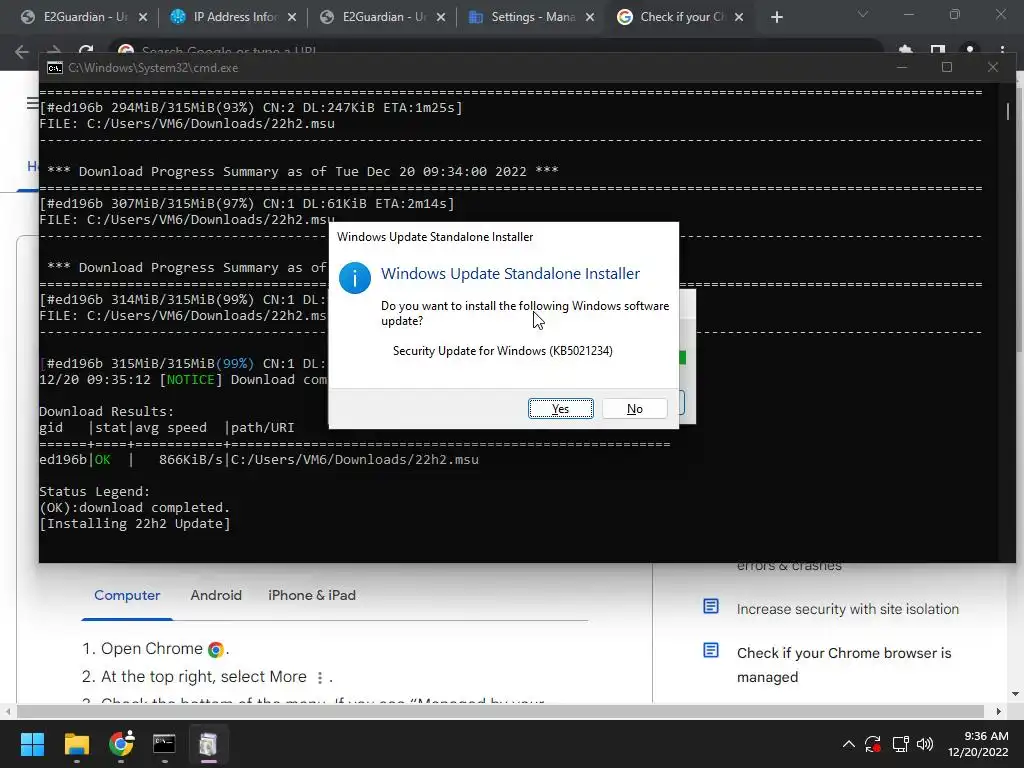The width and height of the screenshot is (1024, 768).
Task: Click green NOTICE text in cmd output
Action: (x=191, y=379)
